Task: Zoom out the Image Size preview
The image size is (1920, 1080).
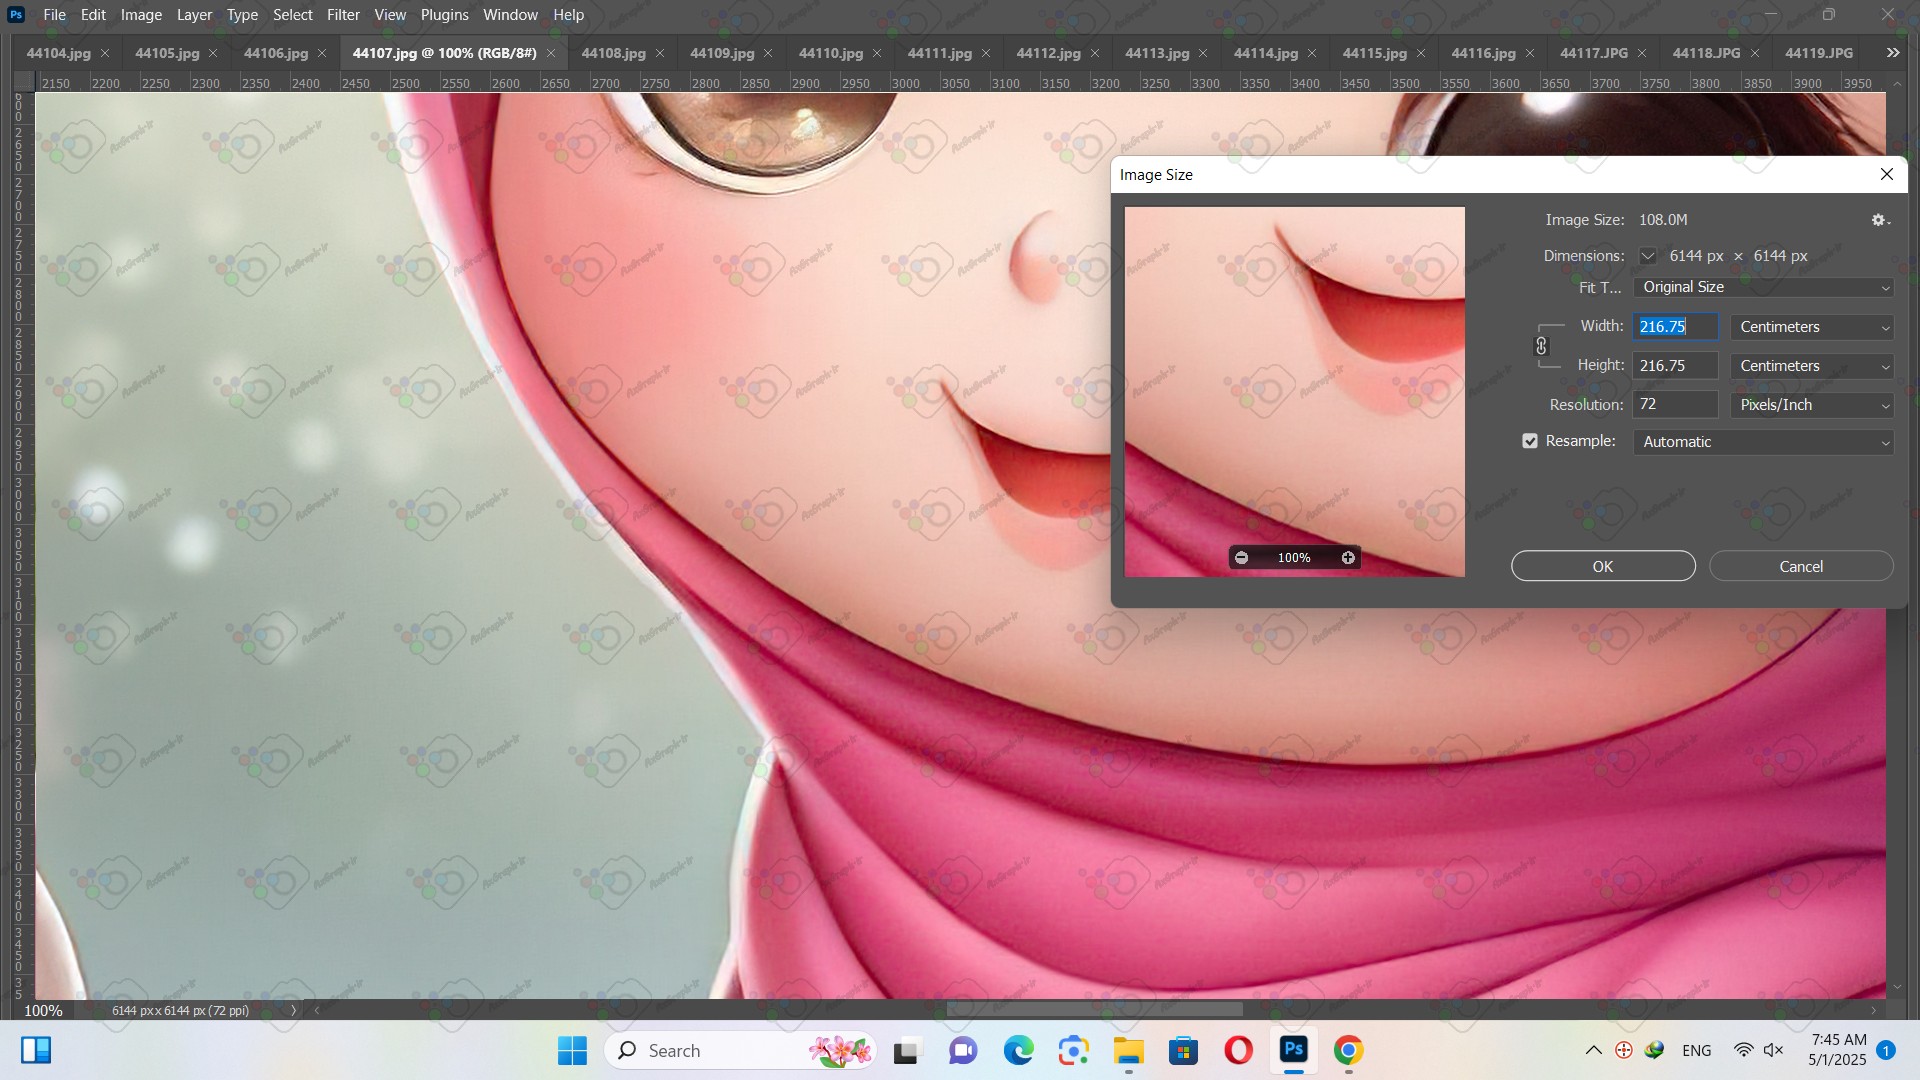Action: (x=1242, y=558)
